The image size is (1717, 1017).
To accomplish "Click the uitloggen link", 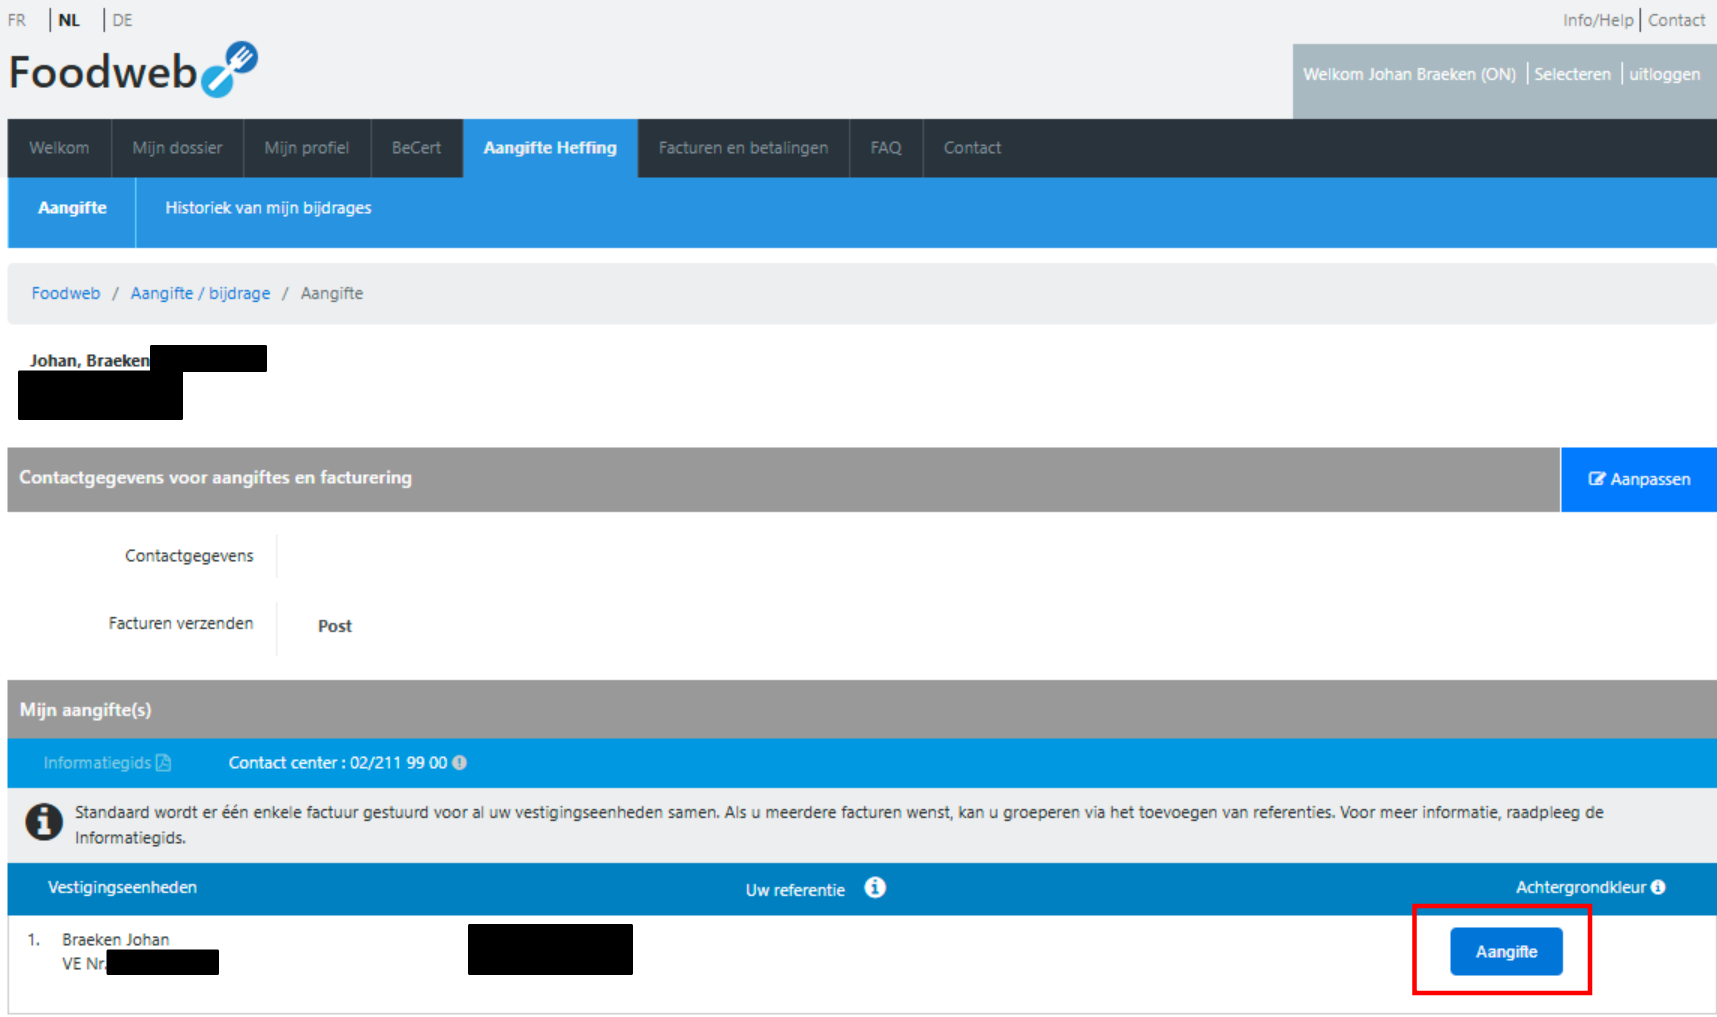I will 1664,74.
